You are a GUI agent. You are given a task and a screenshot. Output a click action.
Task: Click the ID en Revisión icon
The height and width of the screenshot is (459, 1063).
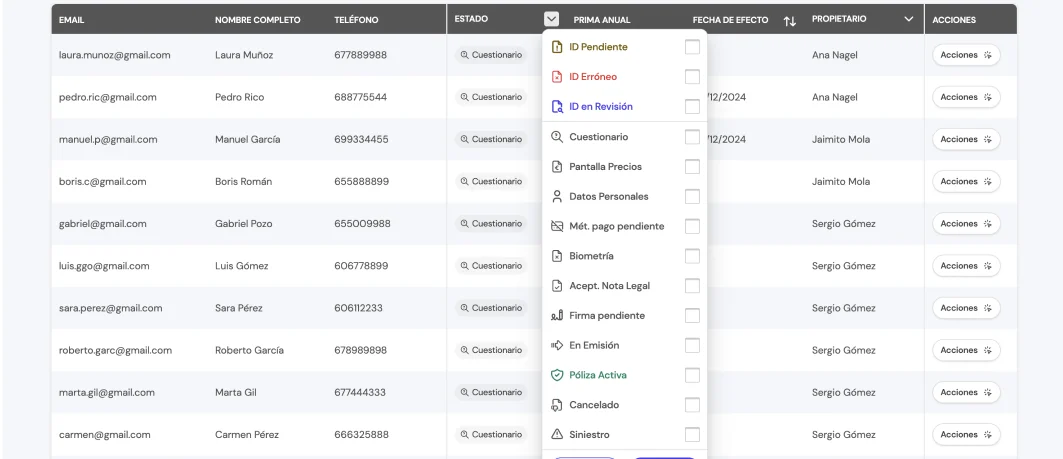pos(557,107)
